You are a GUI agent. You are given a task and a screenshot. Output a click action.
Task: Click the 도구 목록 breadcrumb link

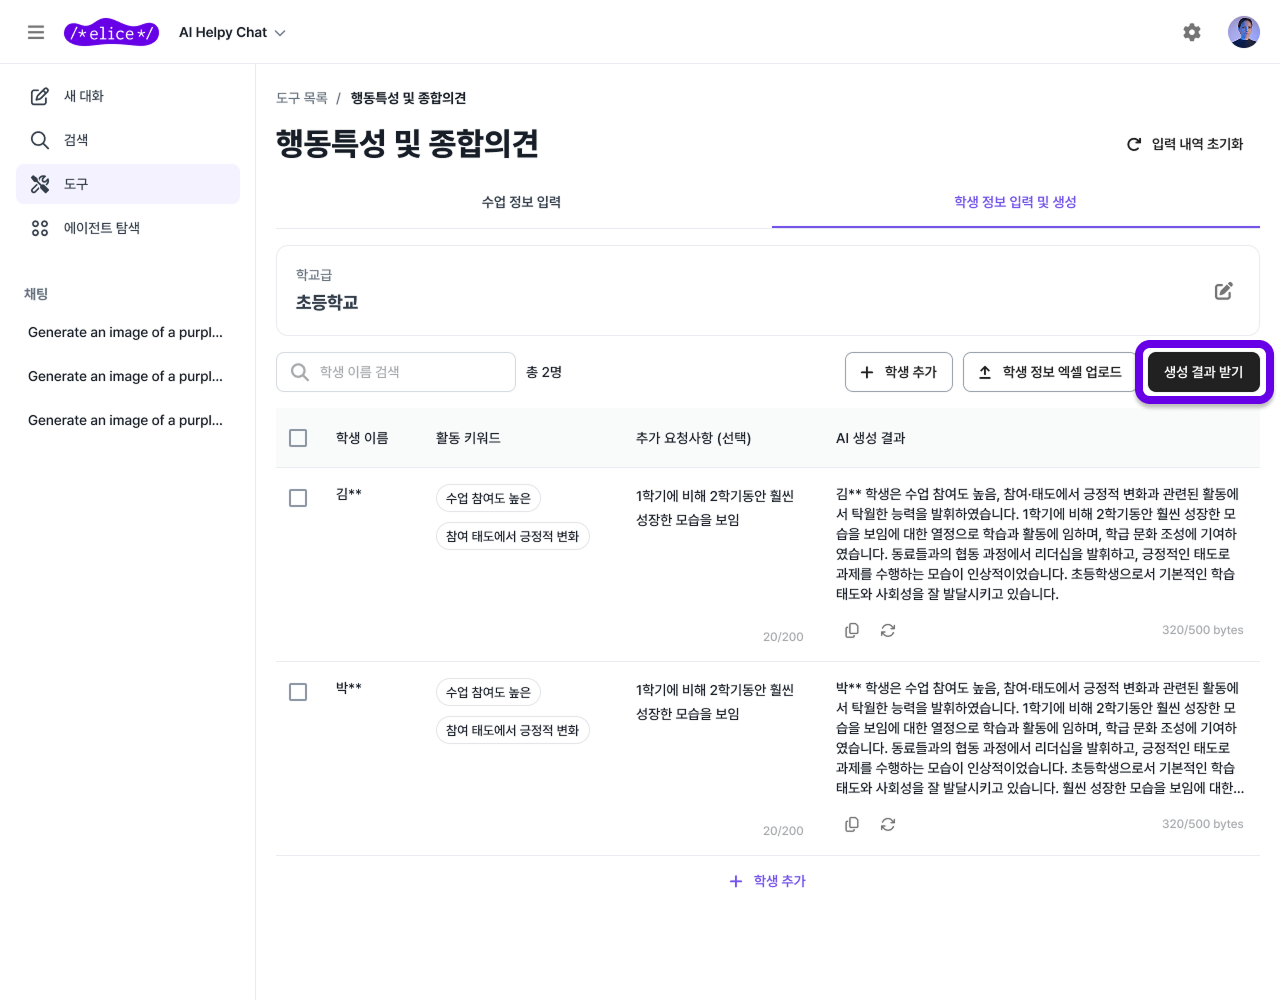point(302,98)
